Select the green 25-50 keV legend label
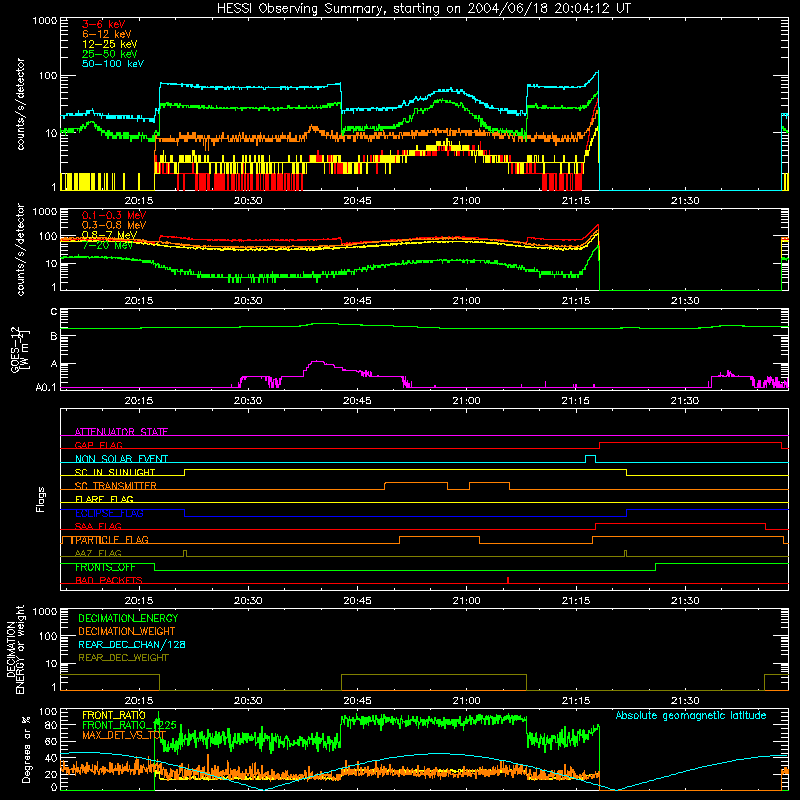 point(110,54)
